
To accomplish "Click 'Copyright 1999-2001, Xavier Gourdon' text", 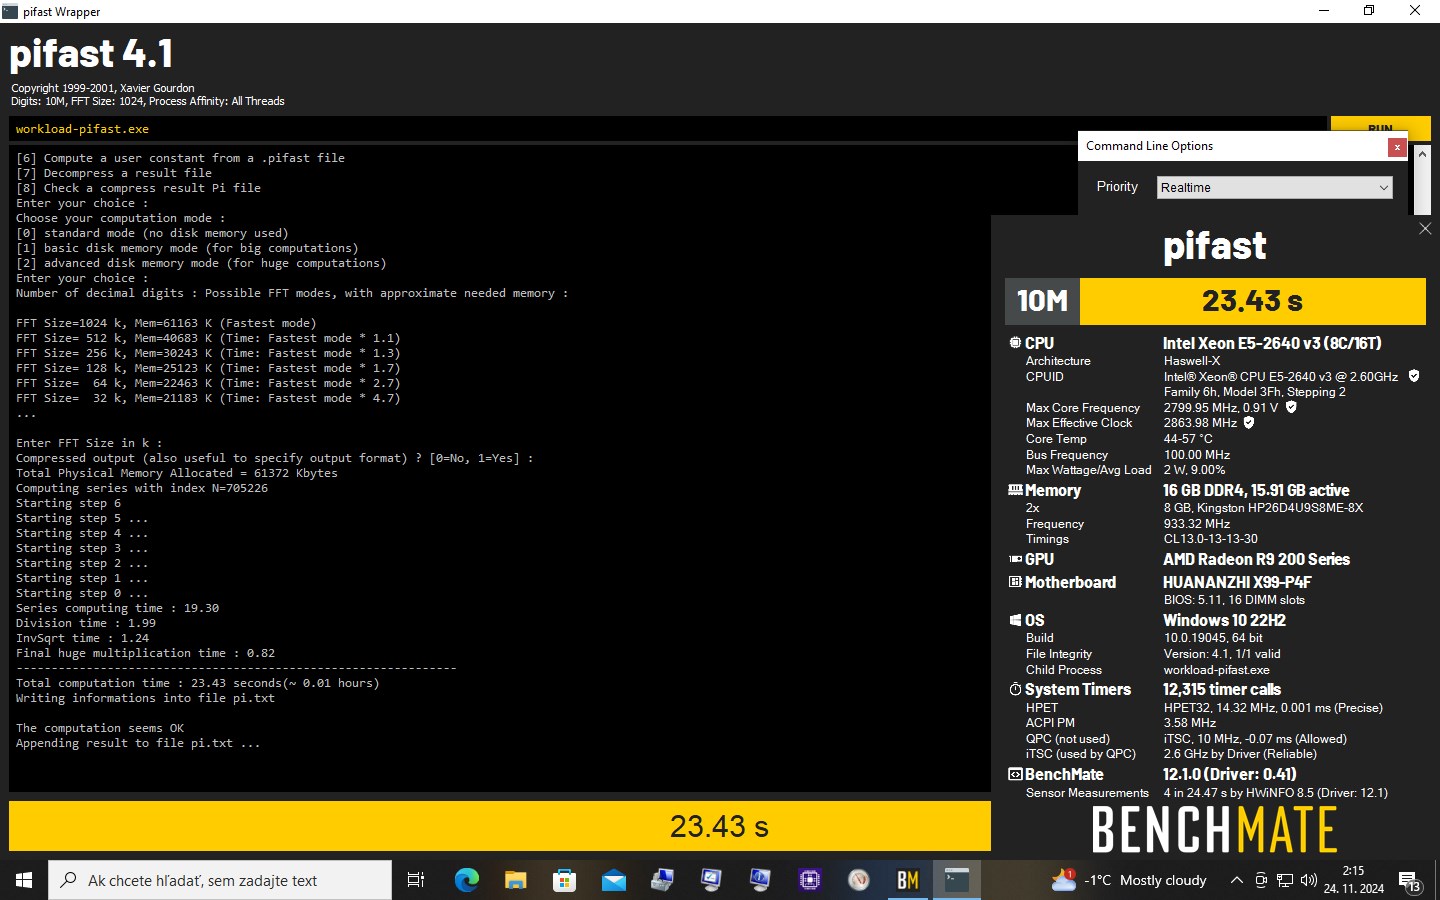I will tap(103, 88).
